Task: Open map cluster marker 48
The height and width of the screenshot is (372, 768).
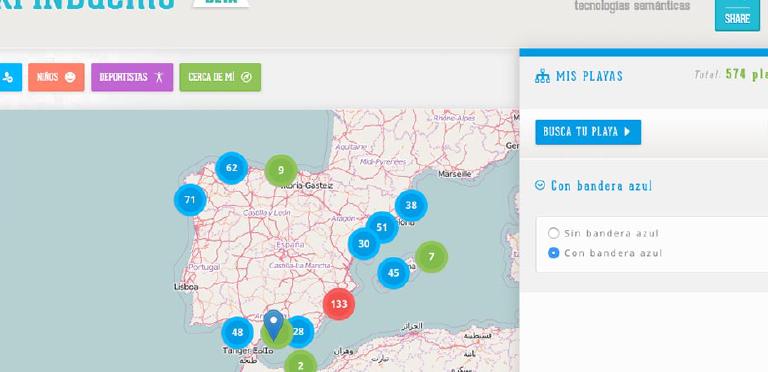Action: click(238, 332)
